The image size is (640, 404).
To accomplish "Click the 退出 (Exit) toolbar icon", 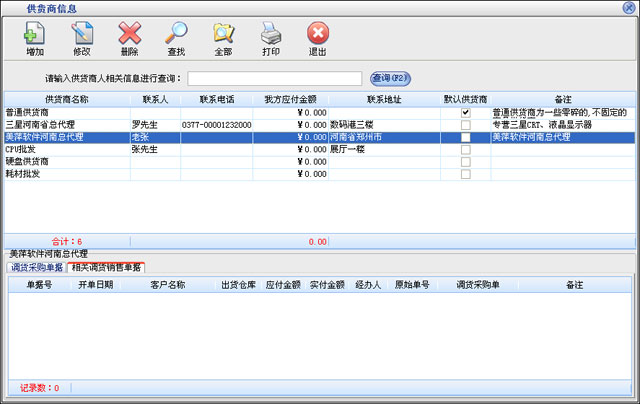I will [x=317, y=39].
